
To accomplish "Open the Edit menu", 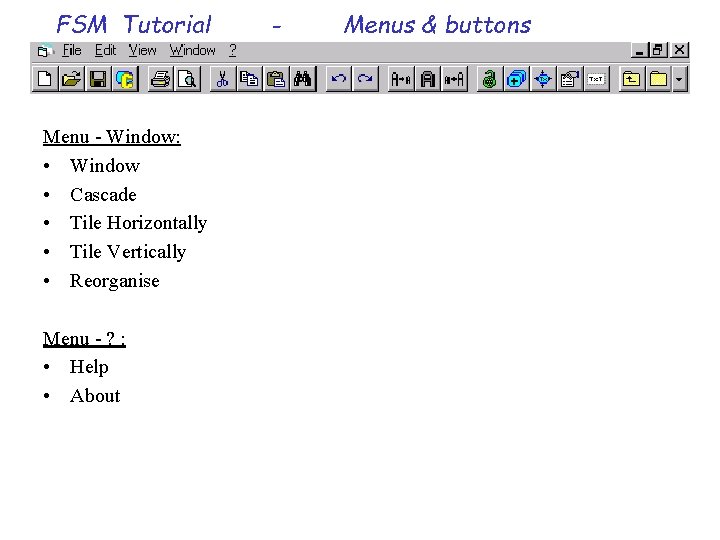I will click(x=105, y=50).
